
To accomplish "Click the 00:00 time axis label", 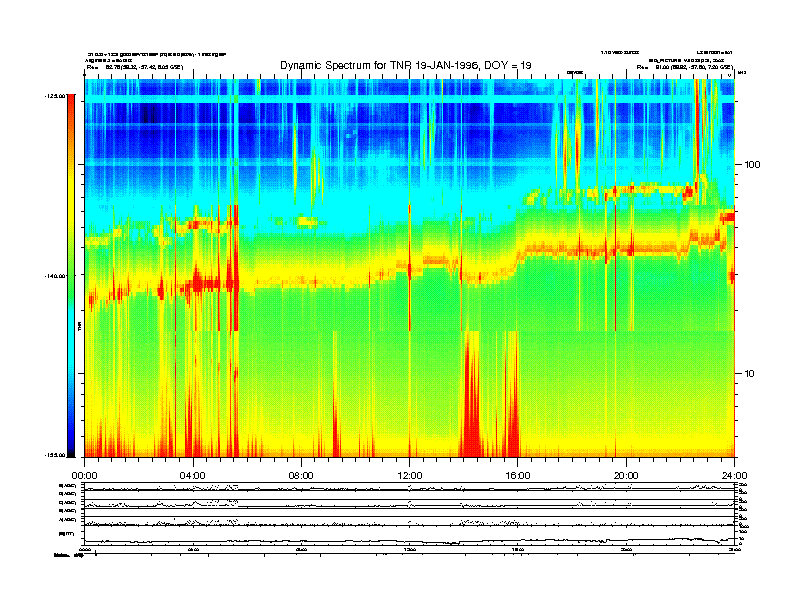I will 84,476.
